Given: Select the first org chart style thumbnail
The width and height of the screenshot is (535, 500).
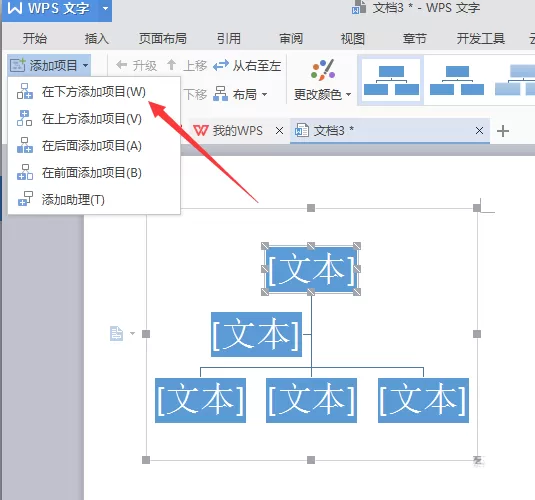Looking at the screenshot, I should [x=391, y=81].
